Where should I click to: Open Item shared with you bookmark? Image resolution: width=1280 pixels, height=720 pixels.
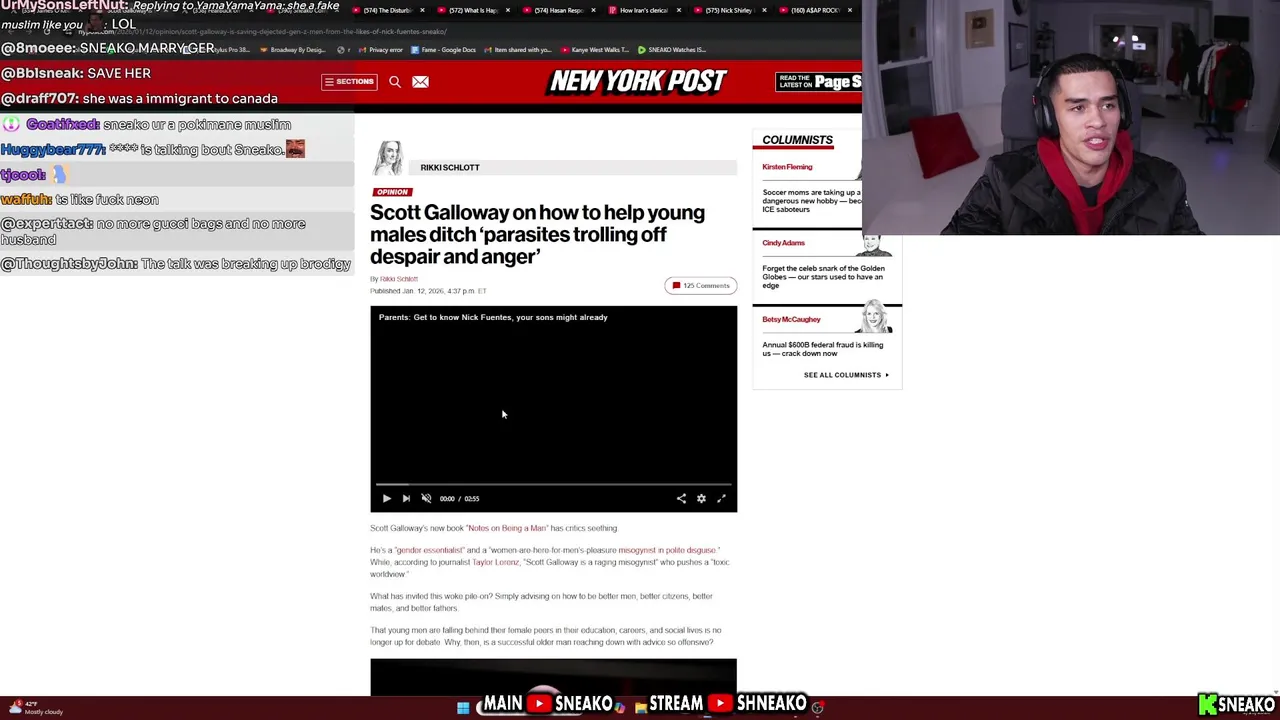pyautogui.click(x=518, y=50)
